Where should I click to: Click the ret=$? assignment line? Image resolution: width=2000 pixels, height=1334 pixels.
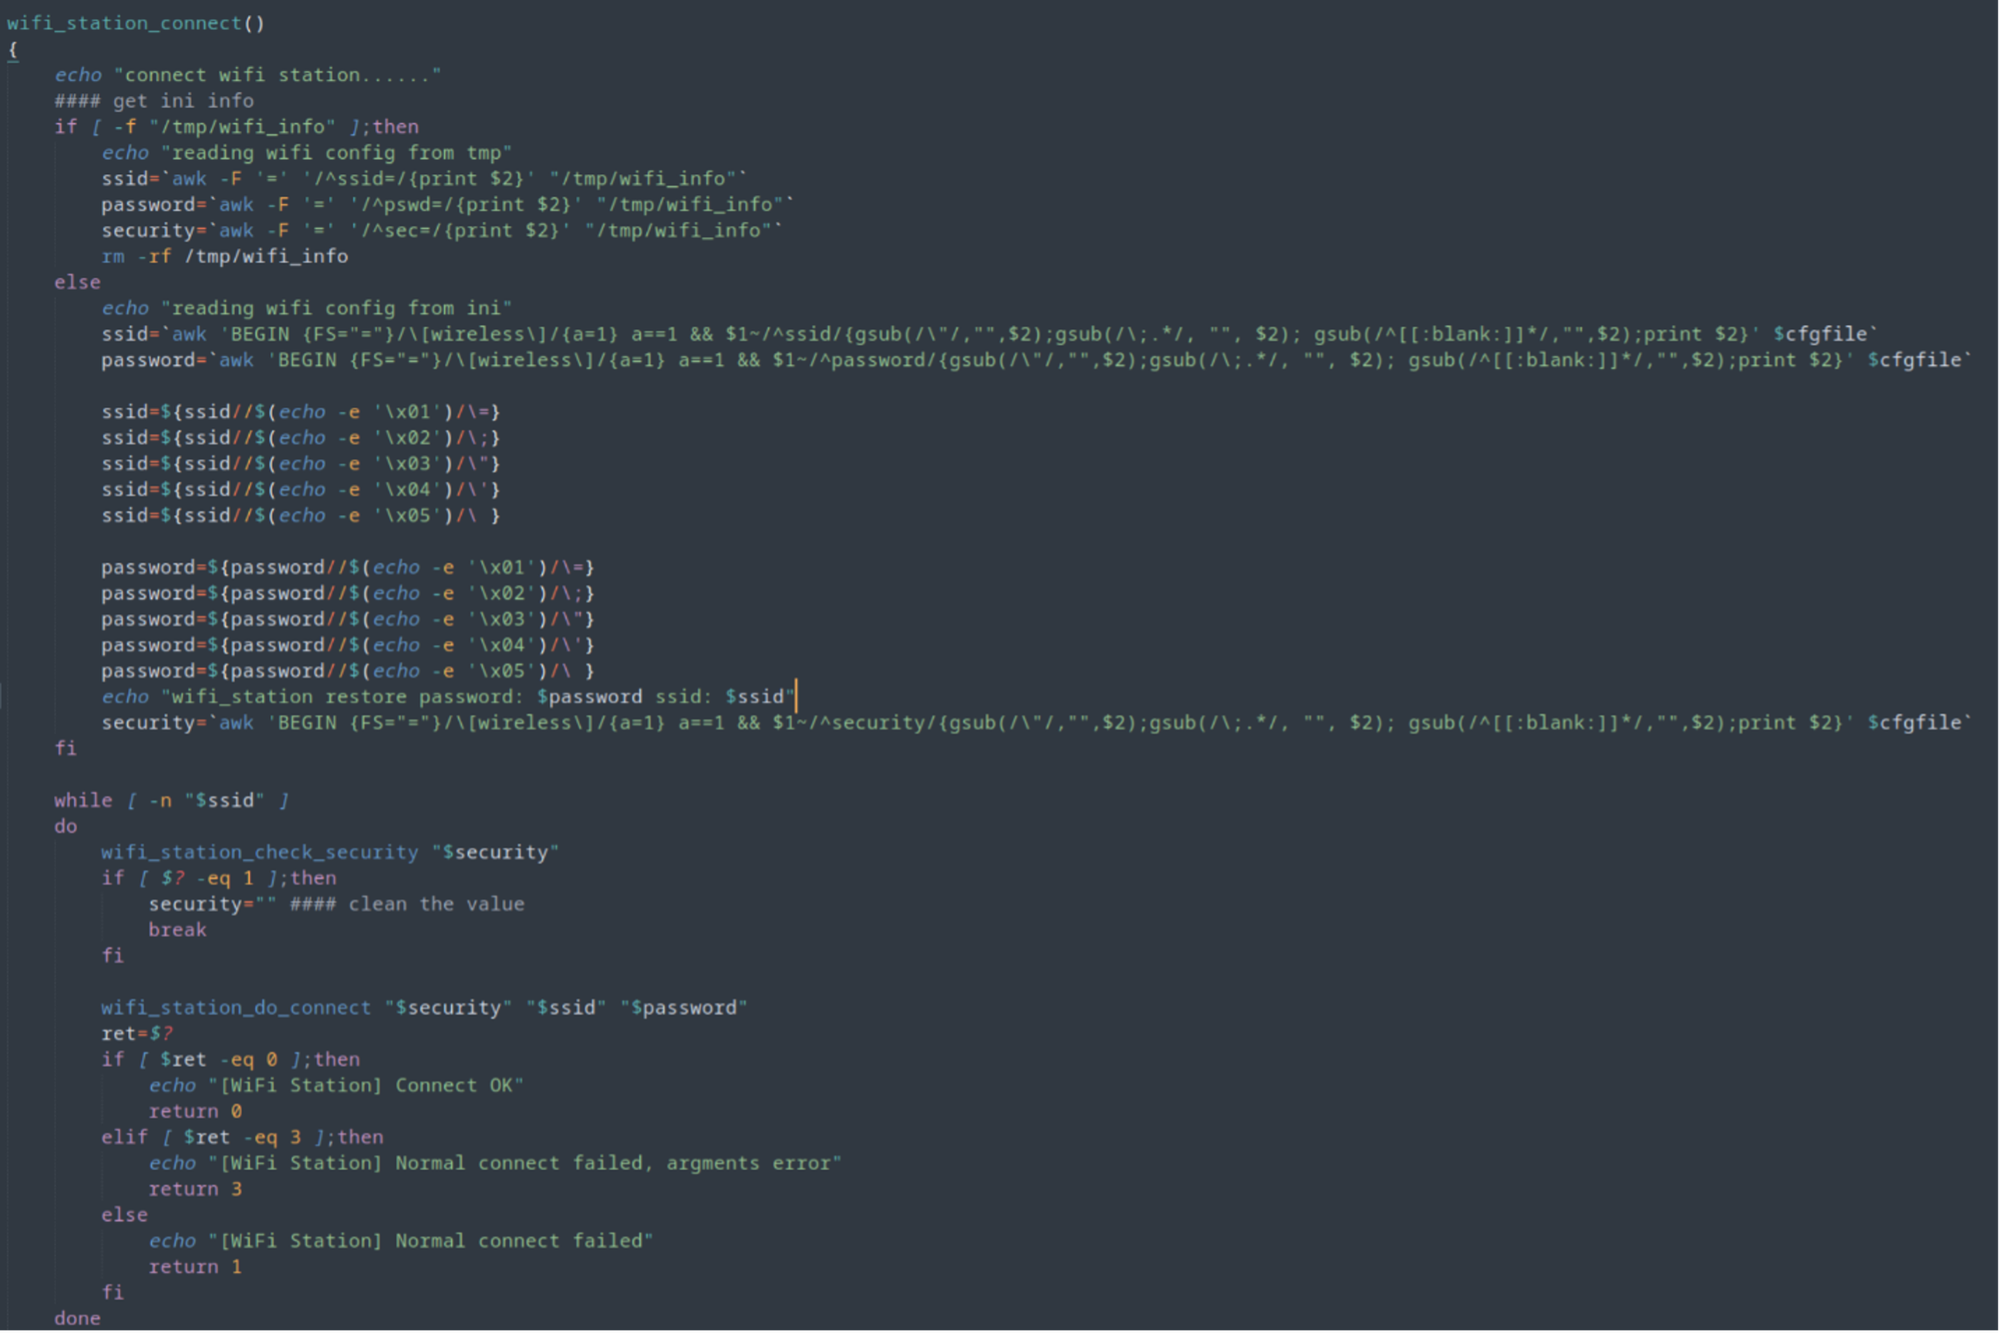pos(136,1034)
